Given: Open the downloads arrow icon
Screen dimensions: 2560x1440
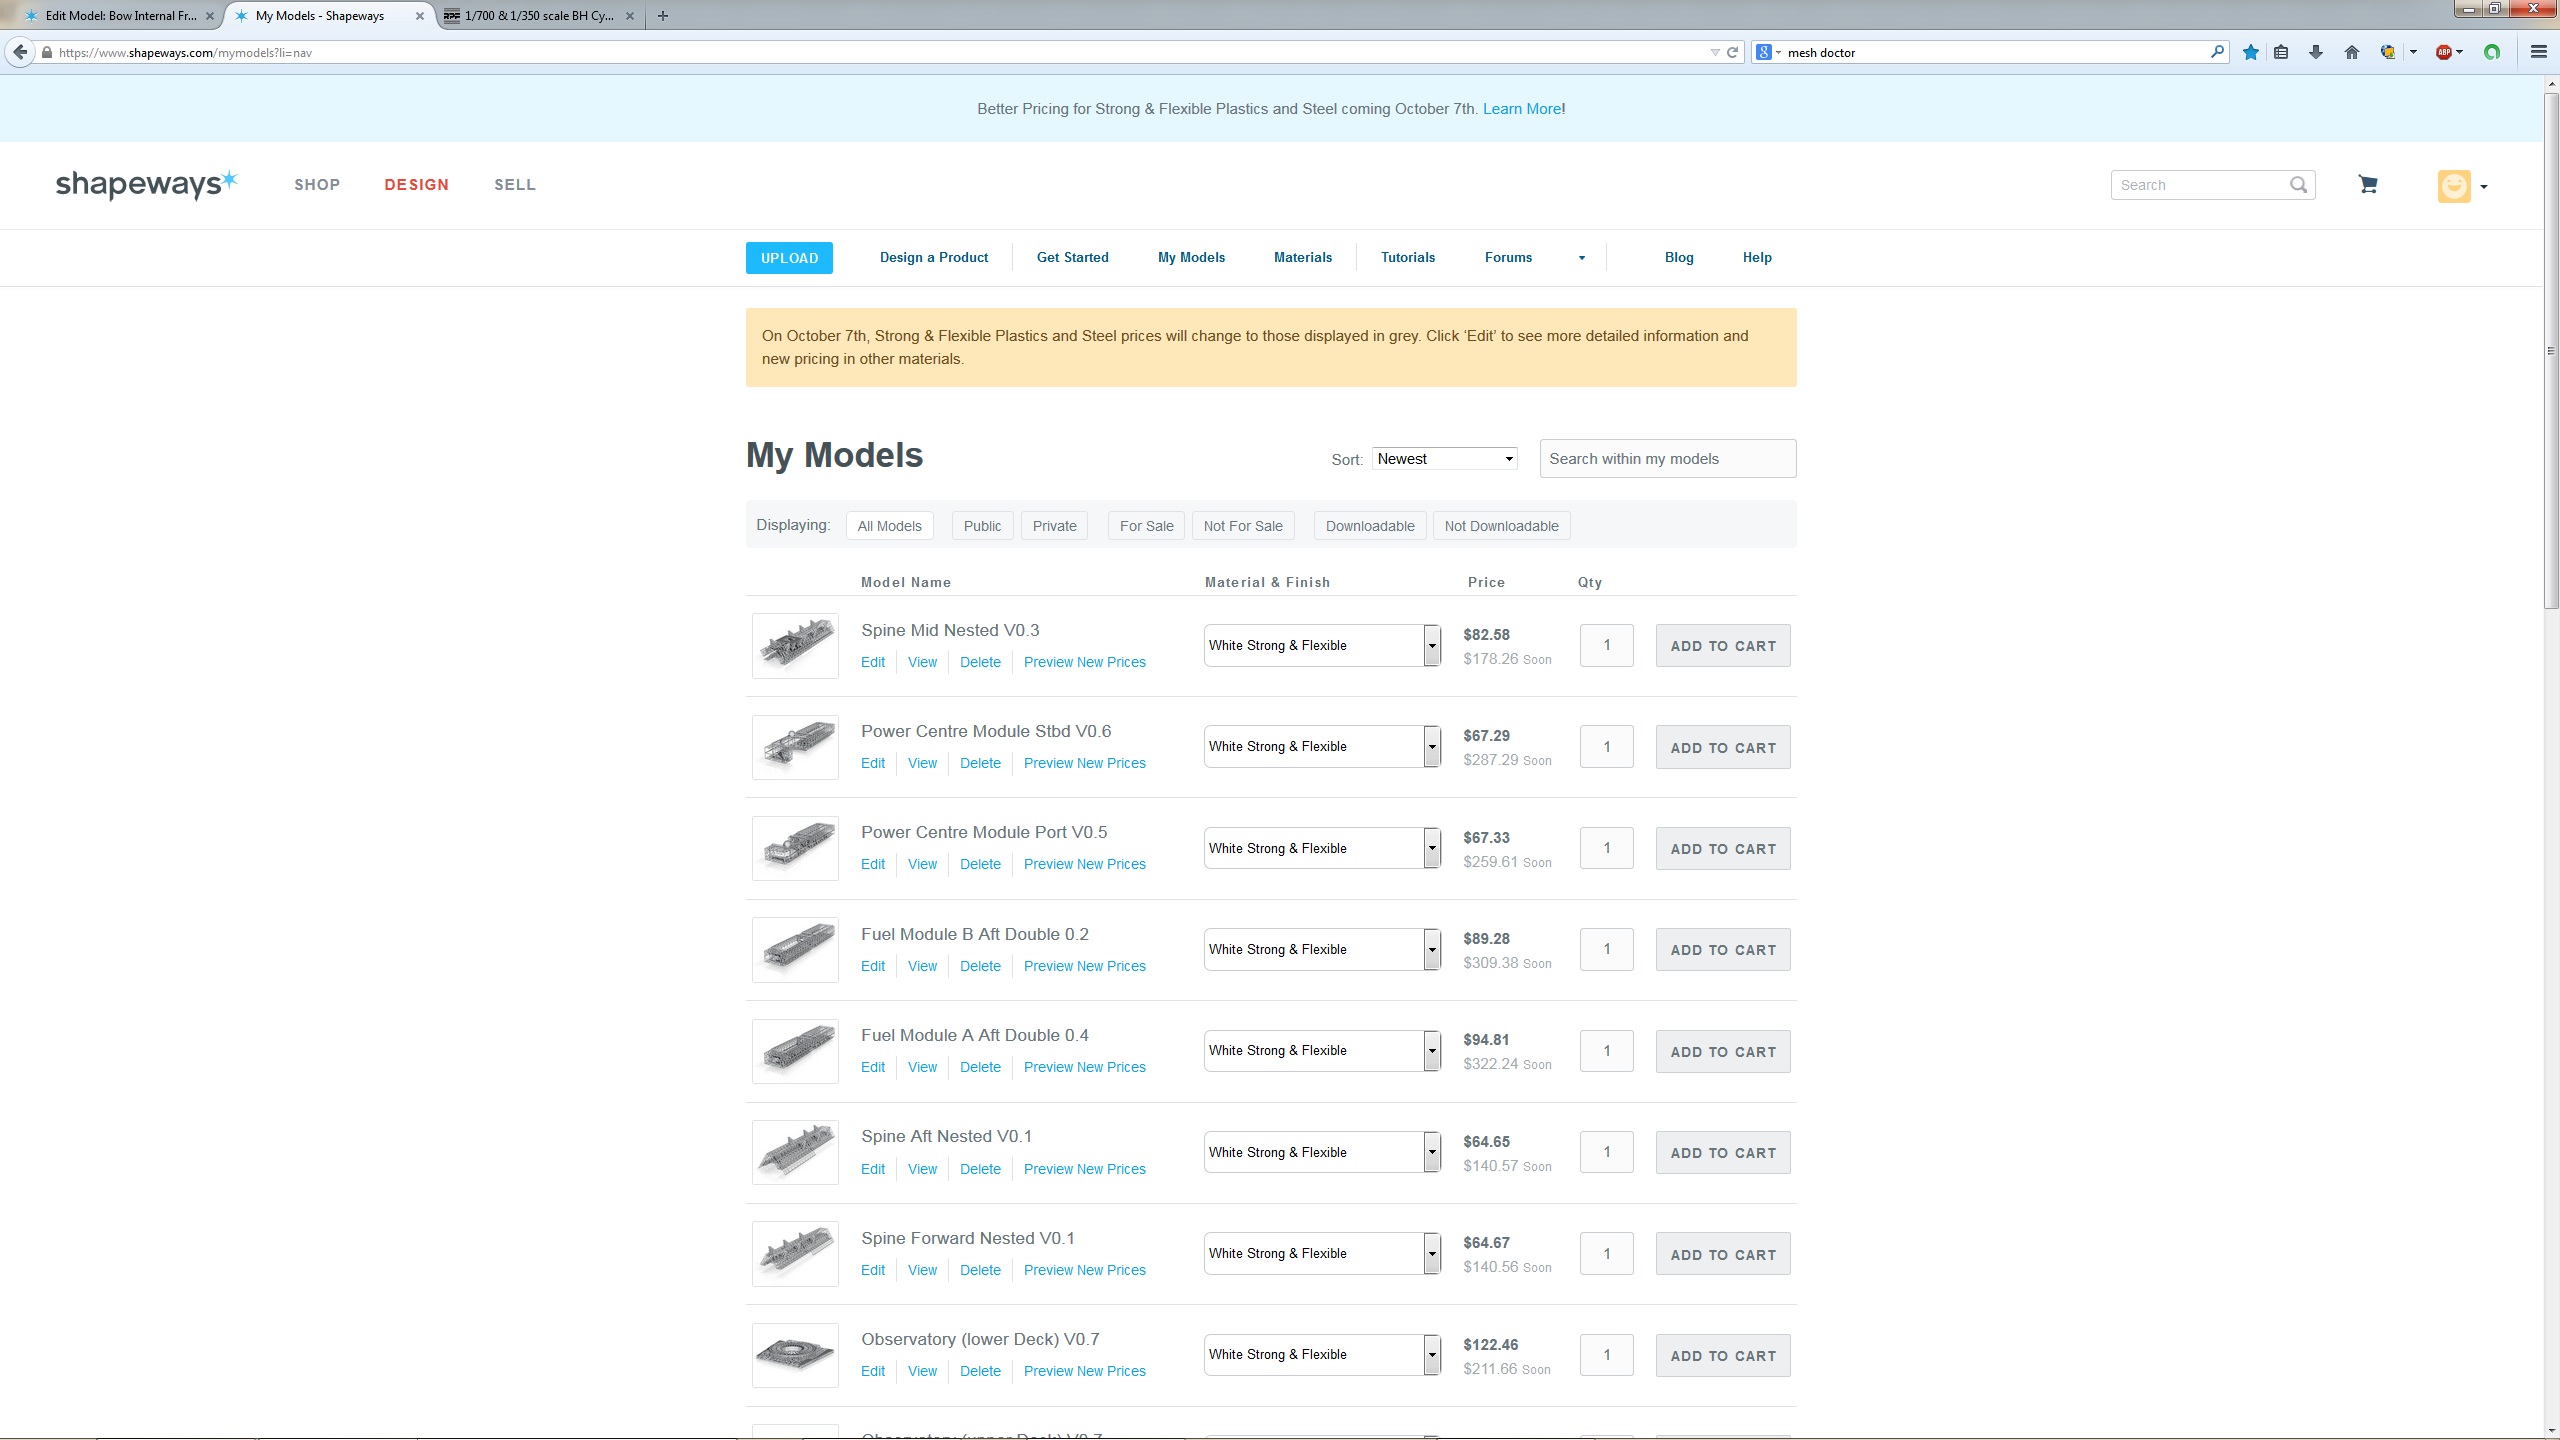Looking at the screenshot, I should click(x=2316, y=52).
